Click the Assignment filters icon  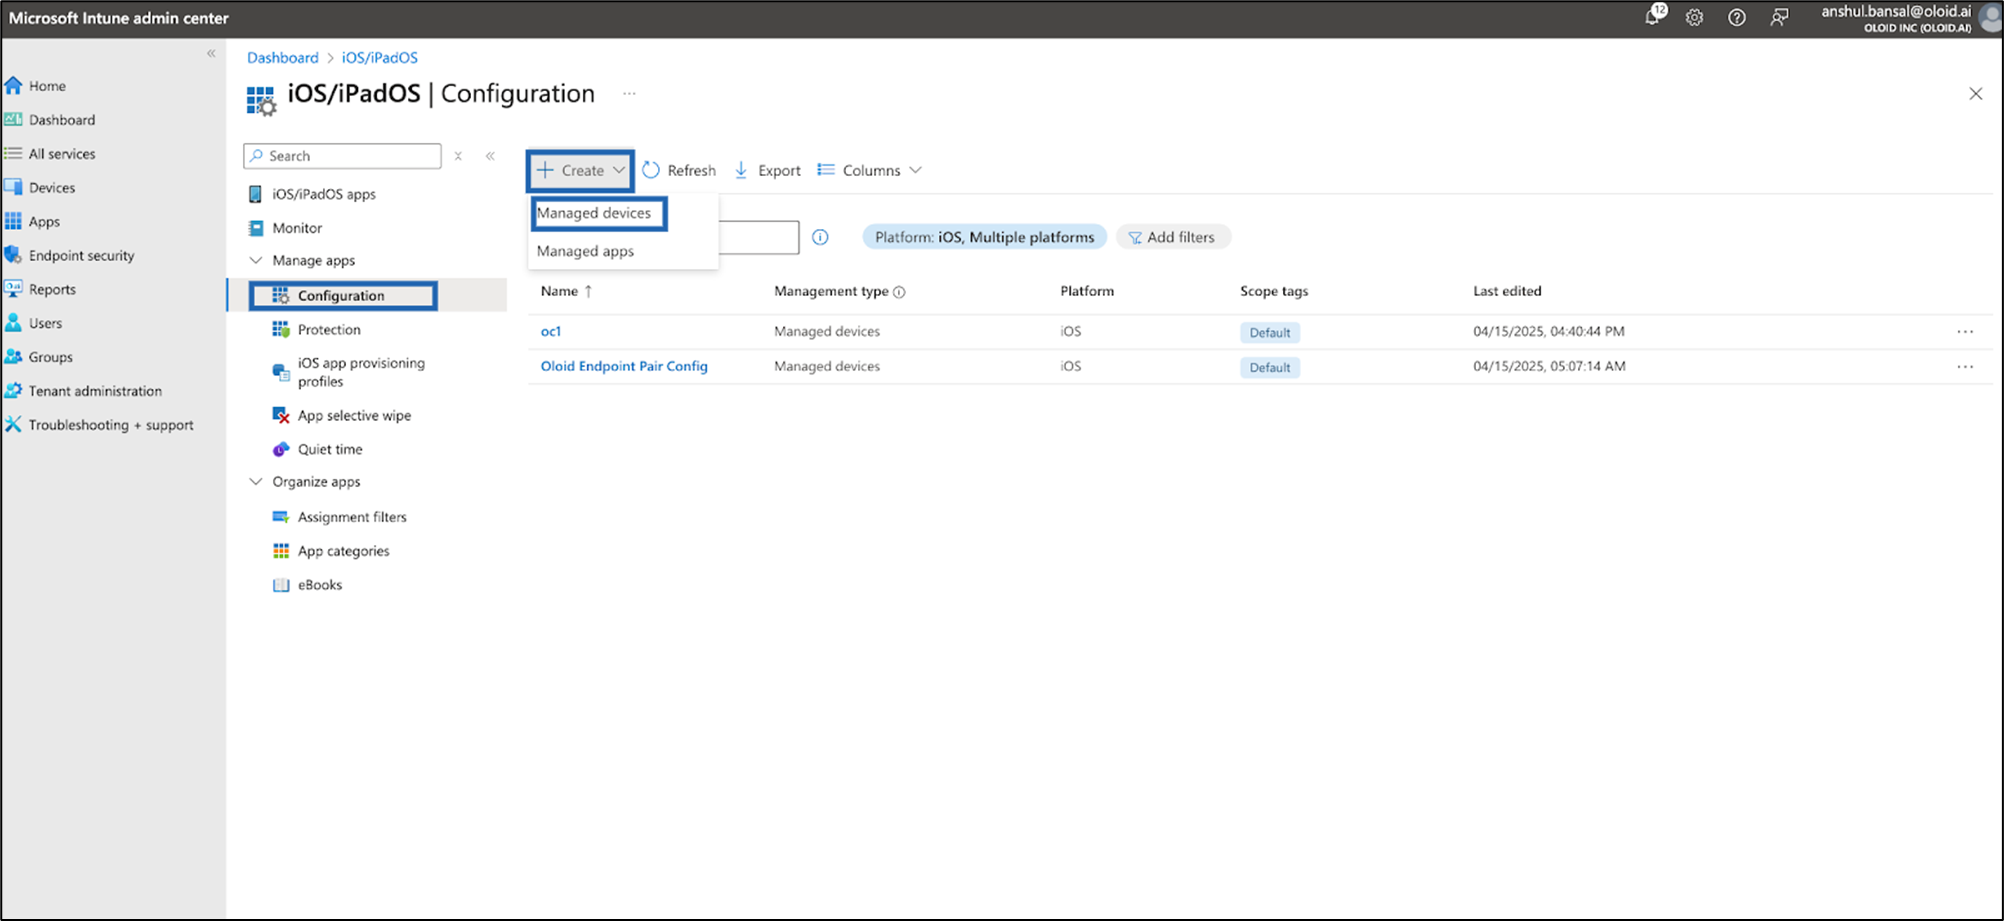point(281,517)
